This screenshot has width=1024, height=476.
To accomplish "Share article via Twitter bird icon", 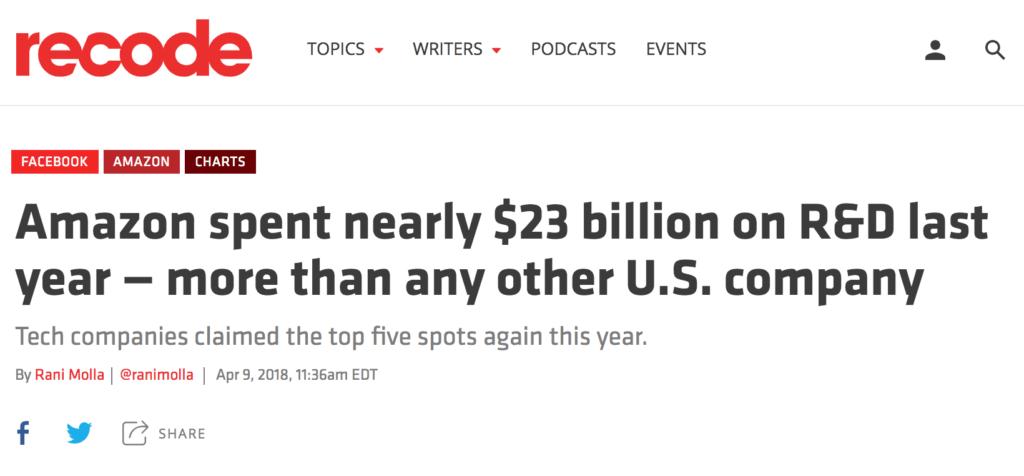I will pos(80,433).
